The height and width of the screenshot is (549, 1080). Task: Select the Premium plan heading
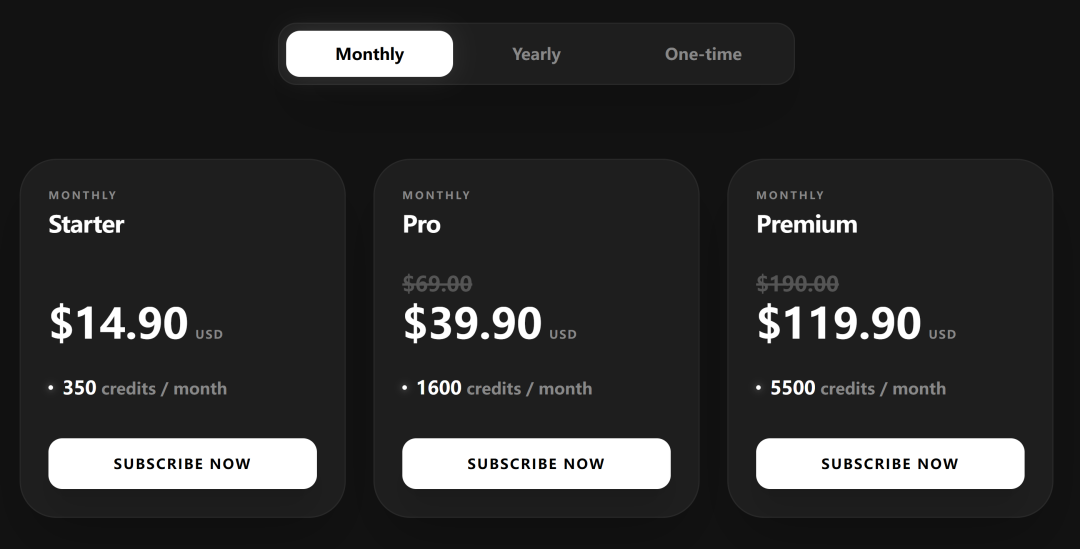point(806,224)
